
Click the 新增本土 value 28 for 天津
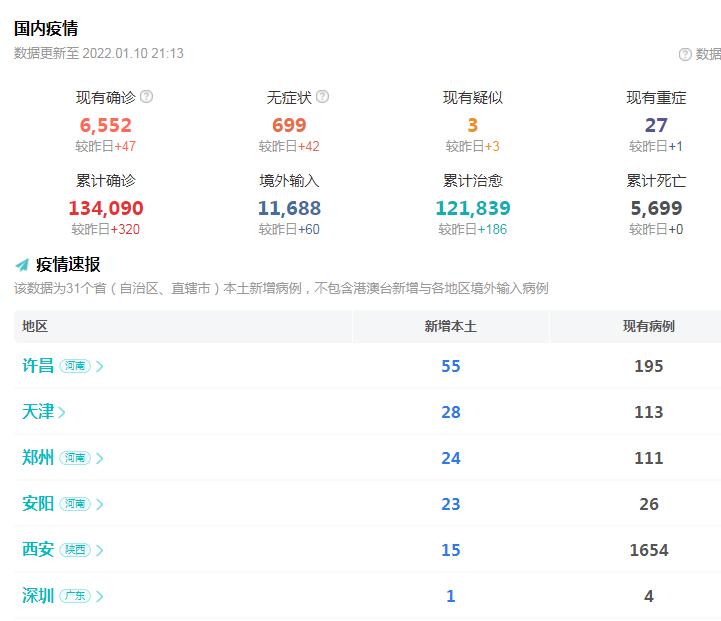click(451, 412)
